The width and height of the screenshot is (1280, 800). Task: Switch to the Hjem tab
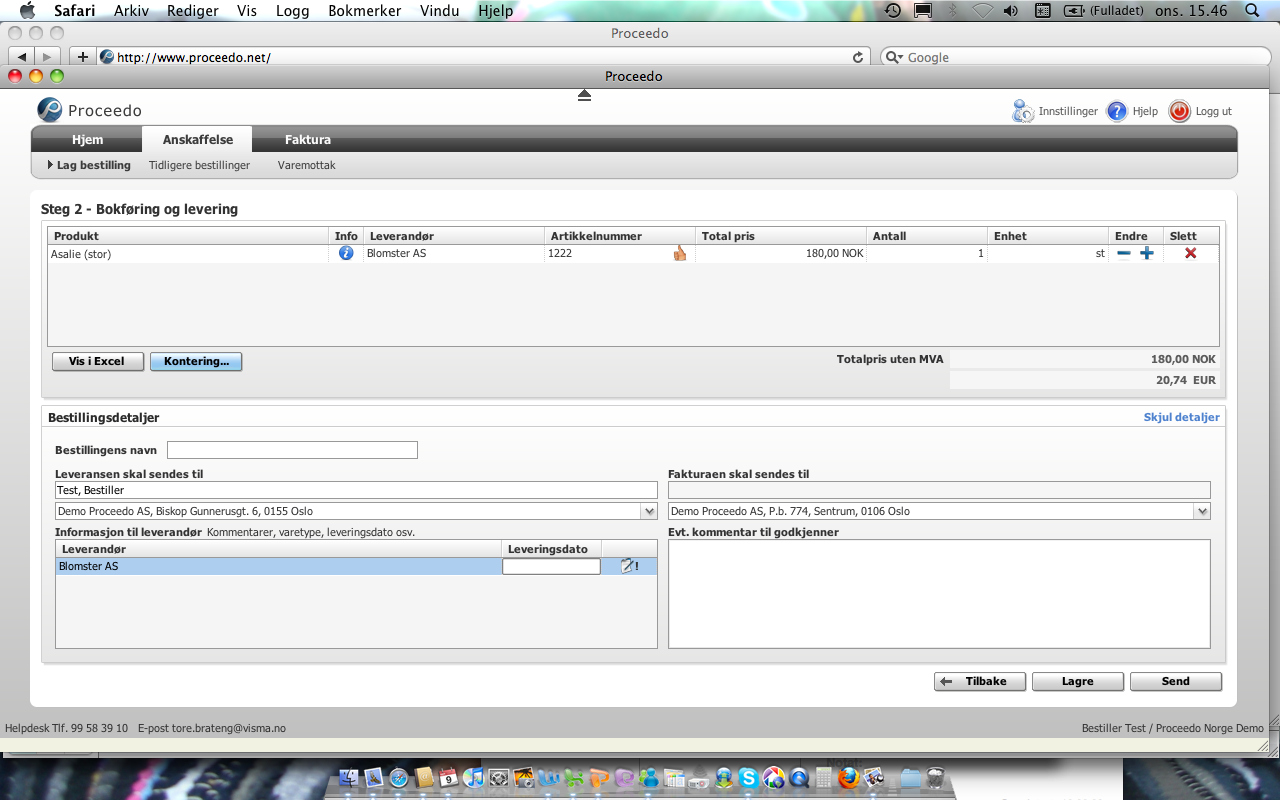pyautogui.click(x=87, y=140)
